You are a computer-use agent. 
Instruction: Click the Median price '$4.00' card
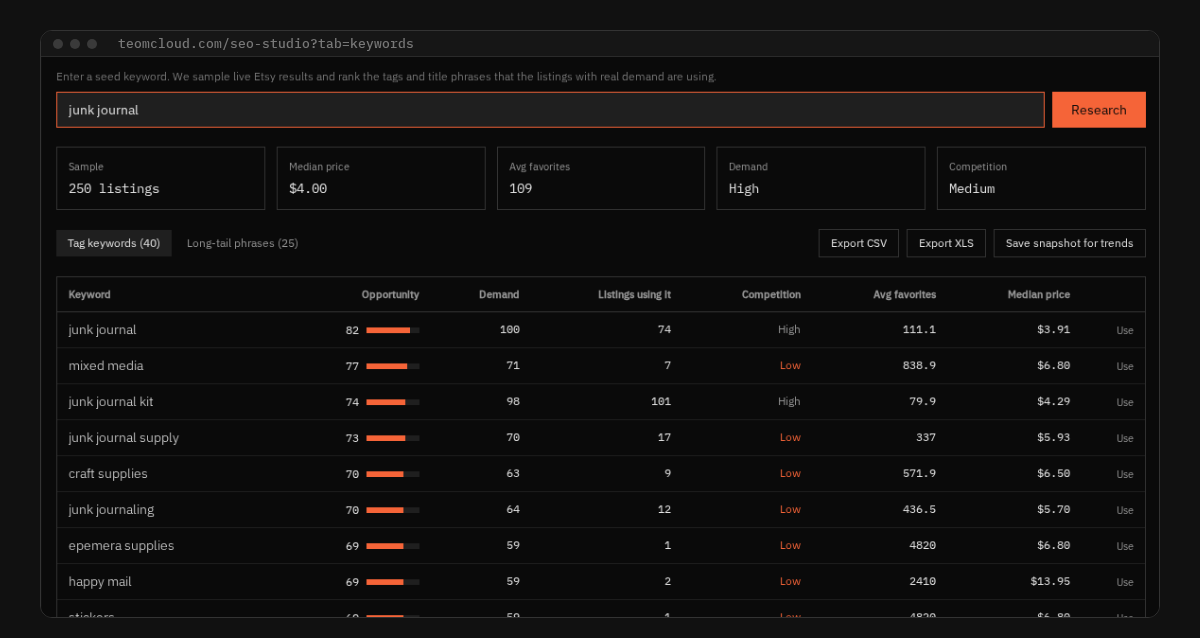[381, 178]
